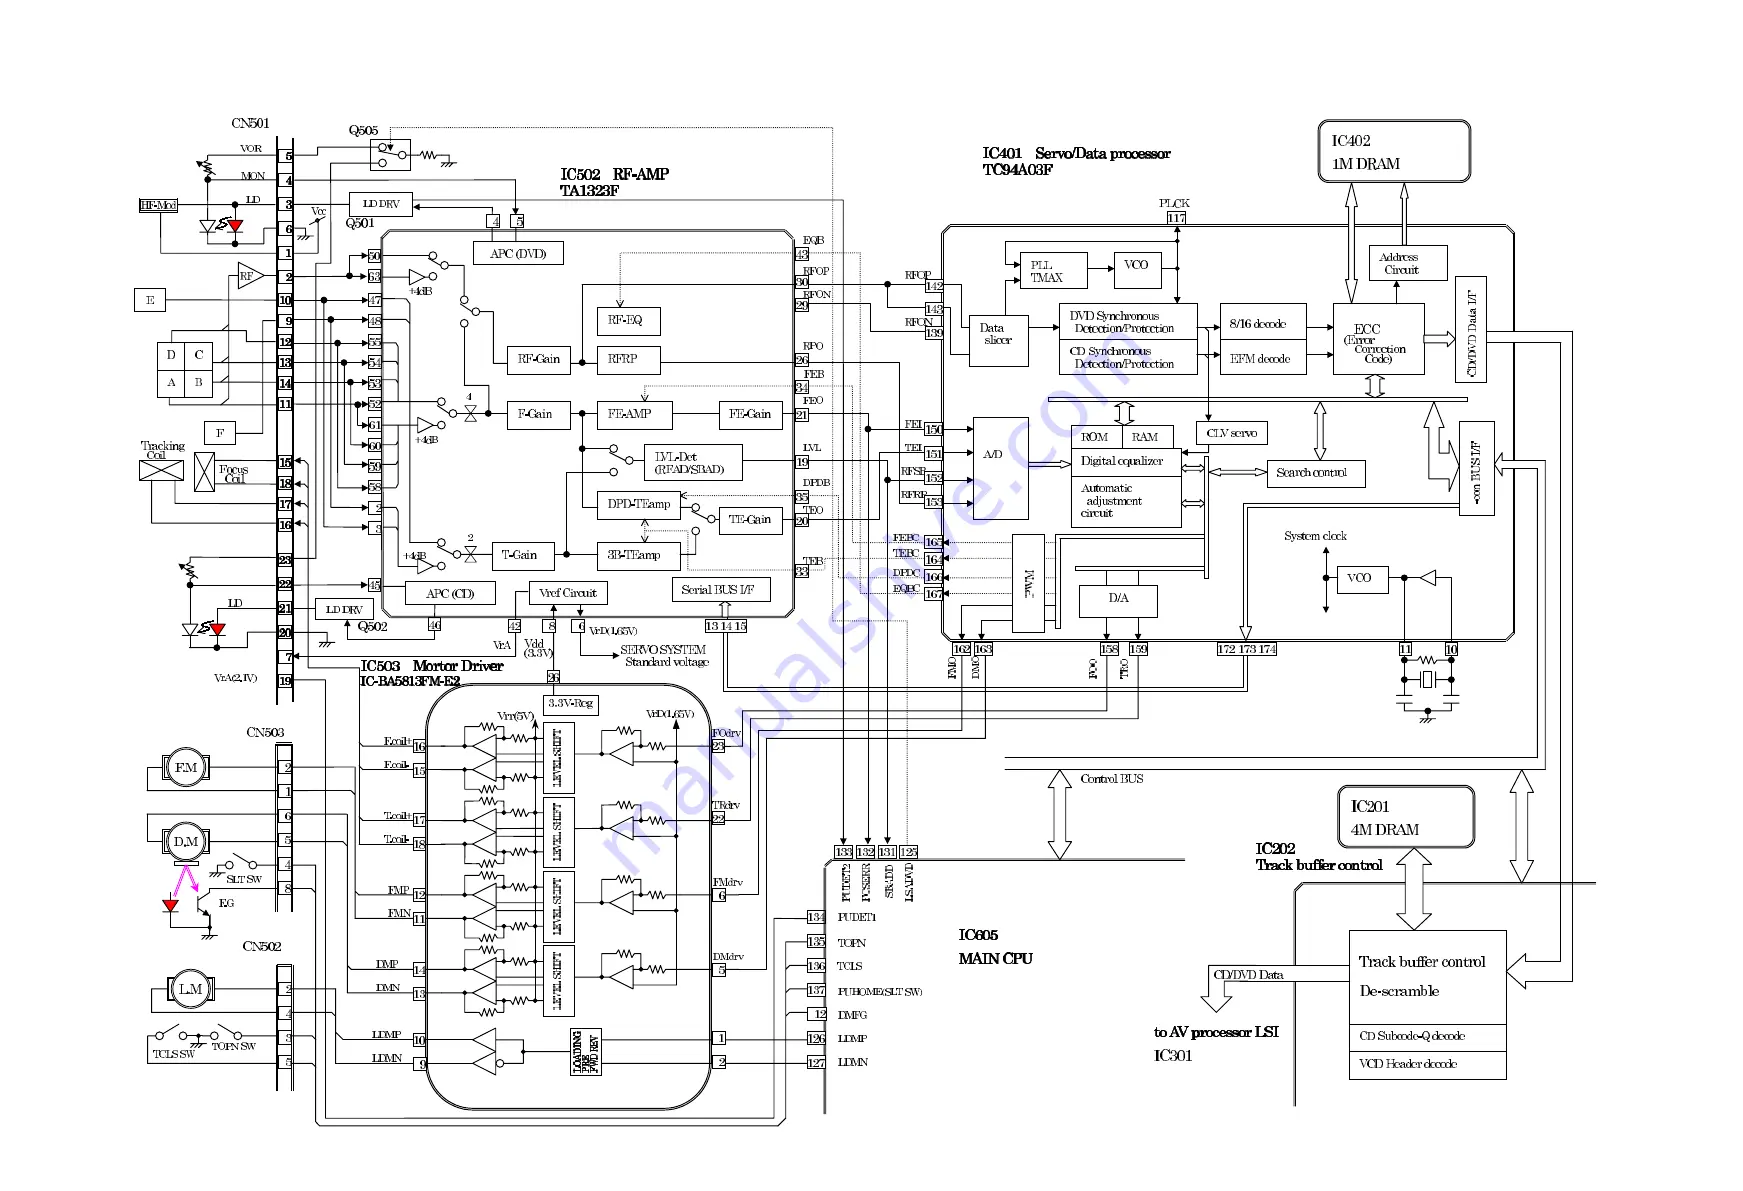Click the APC (DVD) block
Image resolution: width=1743 pixels, height=1191 pixels.
point(518,253)
